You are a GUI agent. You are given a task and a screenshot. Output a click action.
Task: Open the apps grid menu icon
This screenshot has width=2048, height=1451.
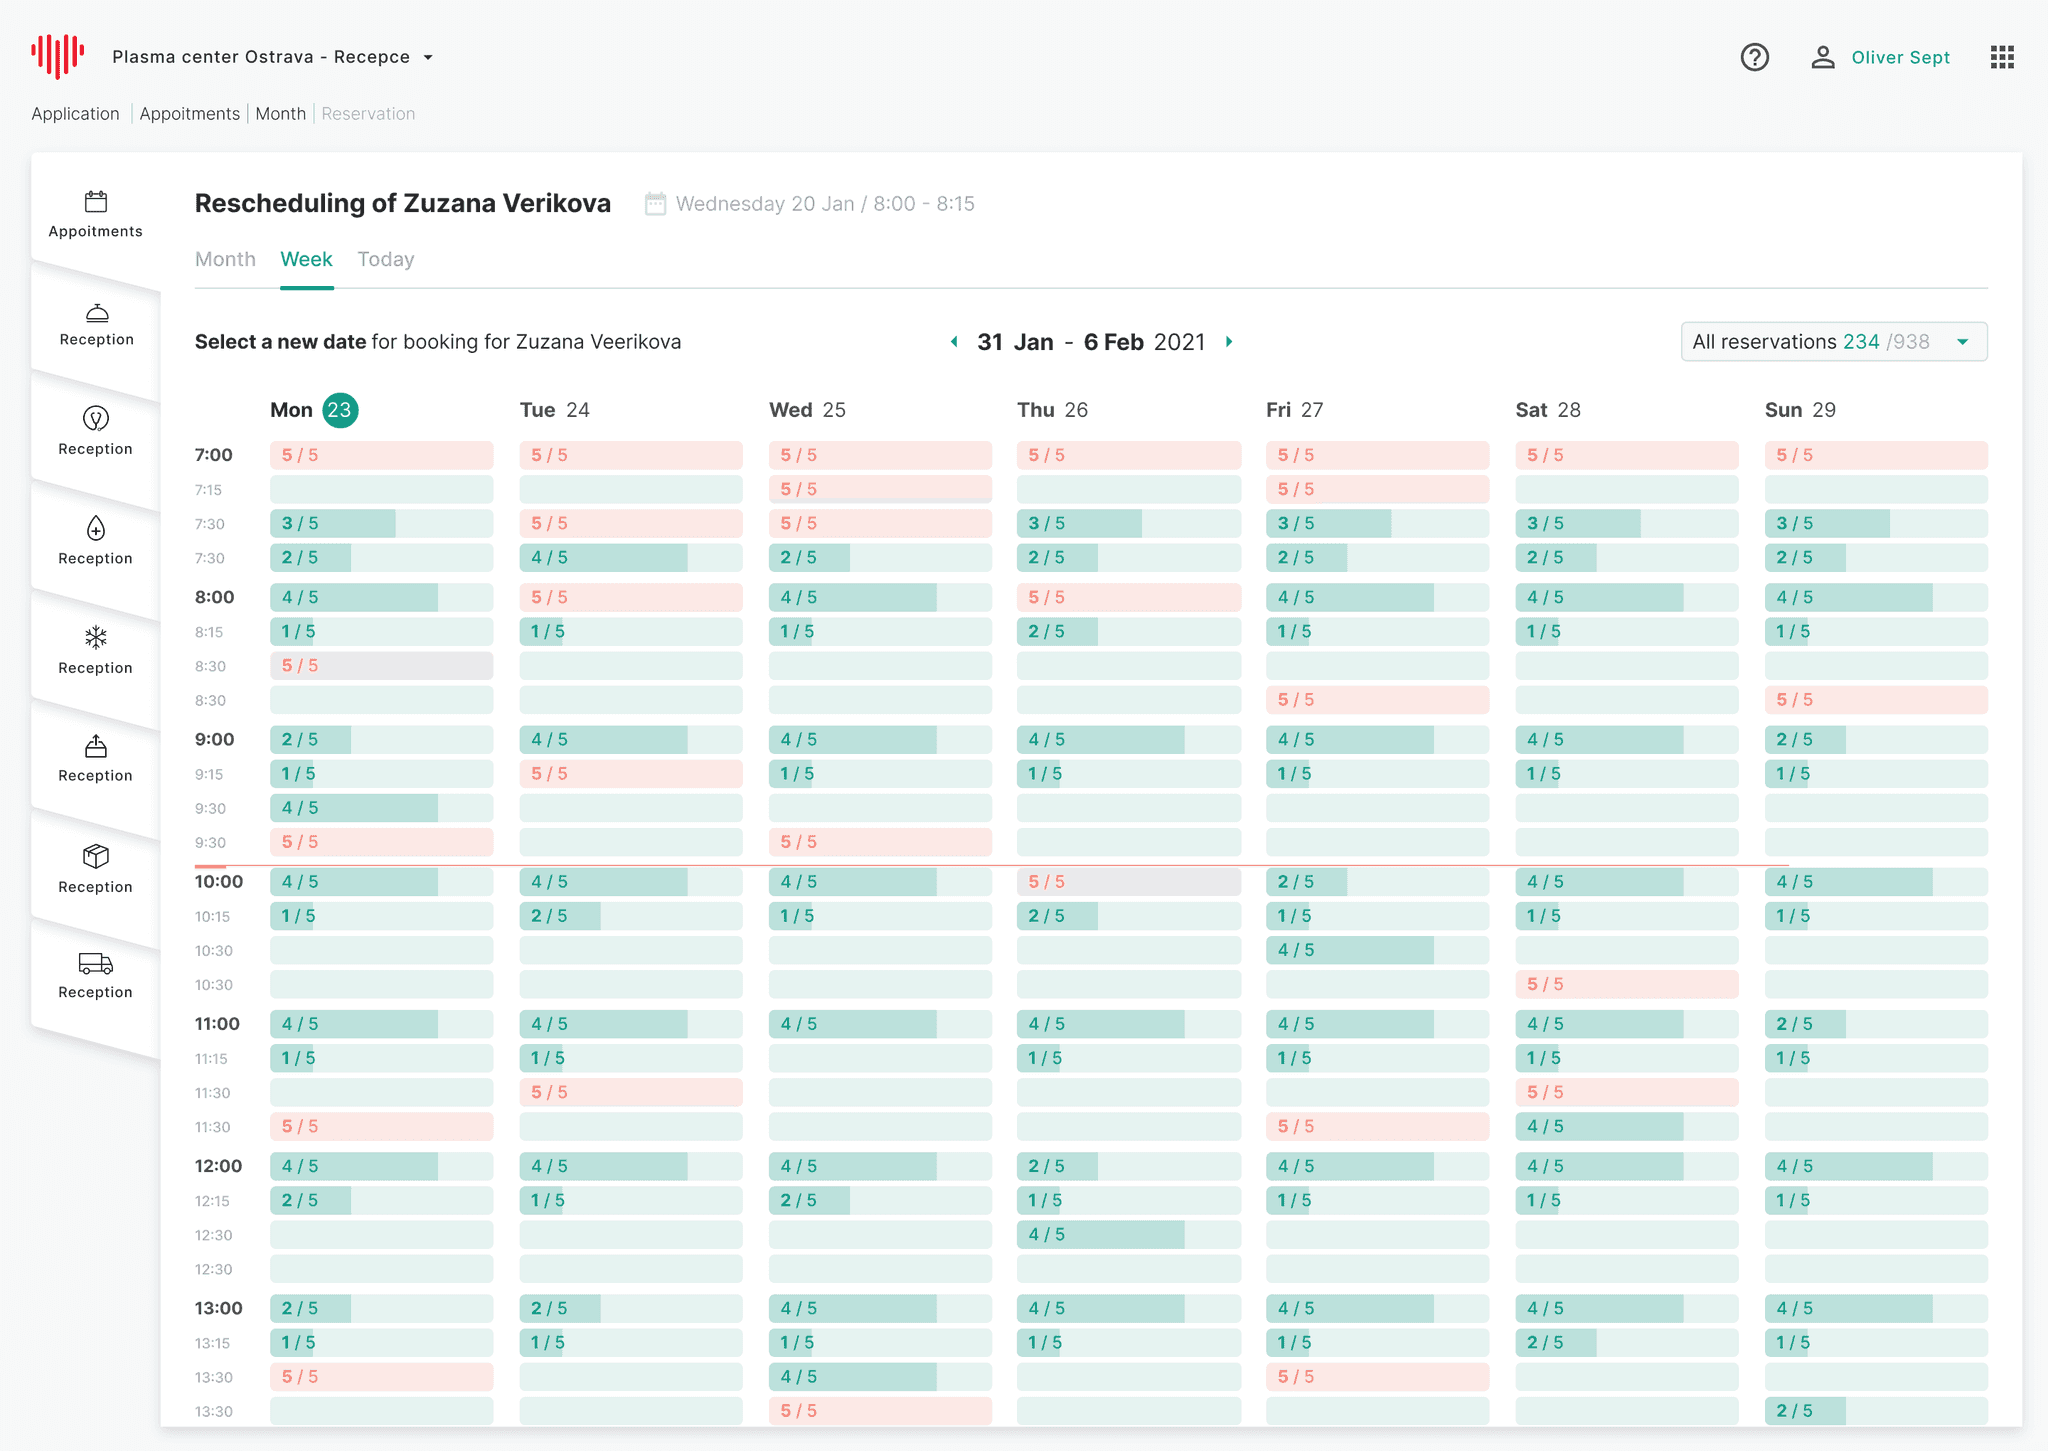[x=2001, y=57]
